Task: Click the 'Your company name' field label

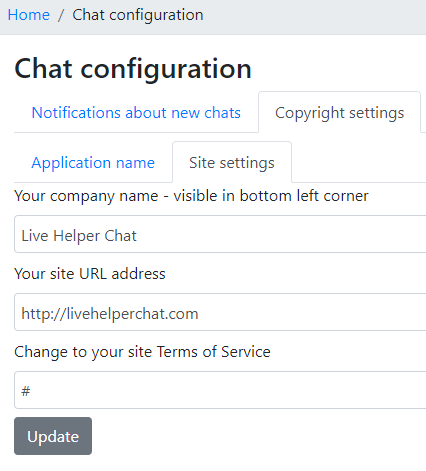Action: (x=191, y=196)
